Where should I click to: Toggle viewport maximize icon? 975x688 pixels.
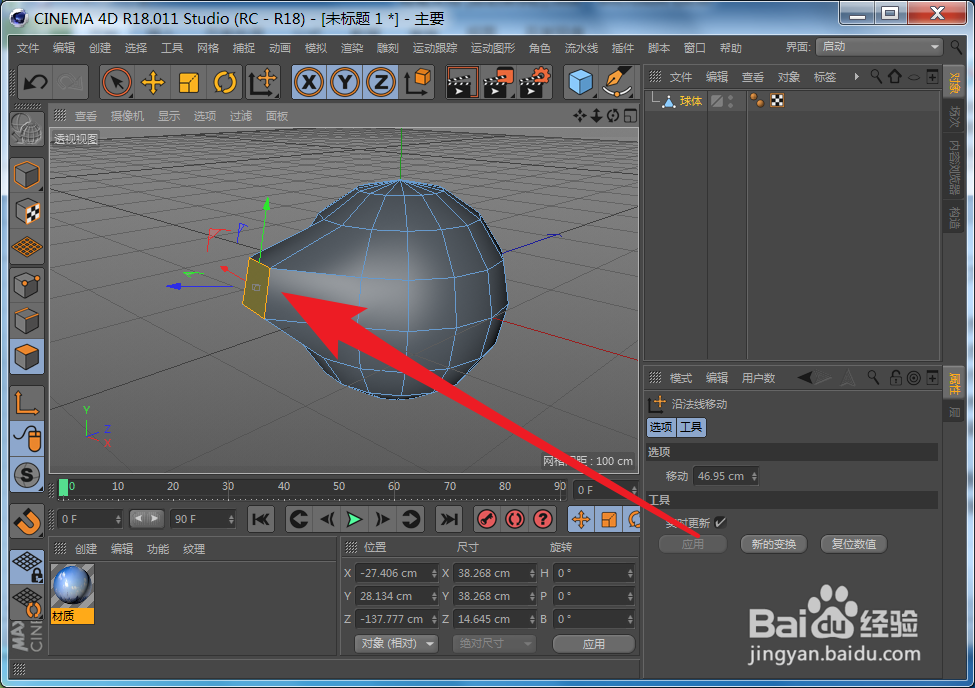630,116
